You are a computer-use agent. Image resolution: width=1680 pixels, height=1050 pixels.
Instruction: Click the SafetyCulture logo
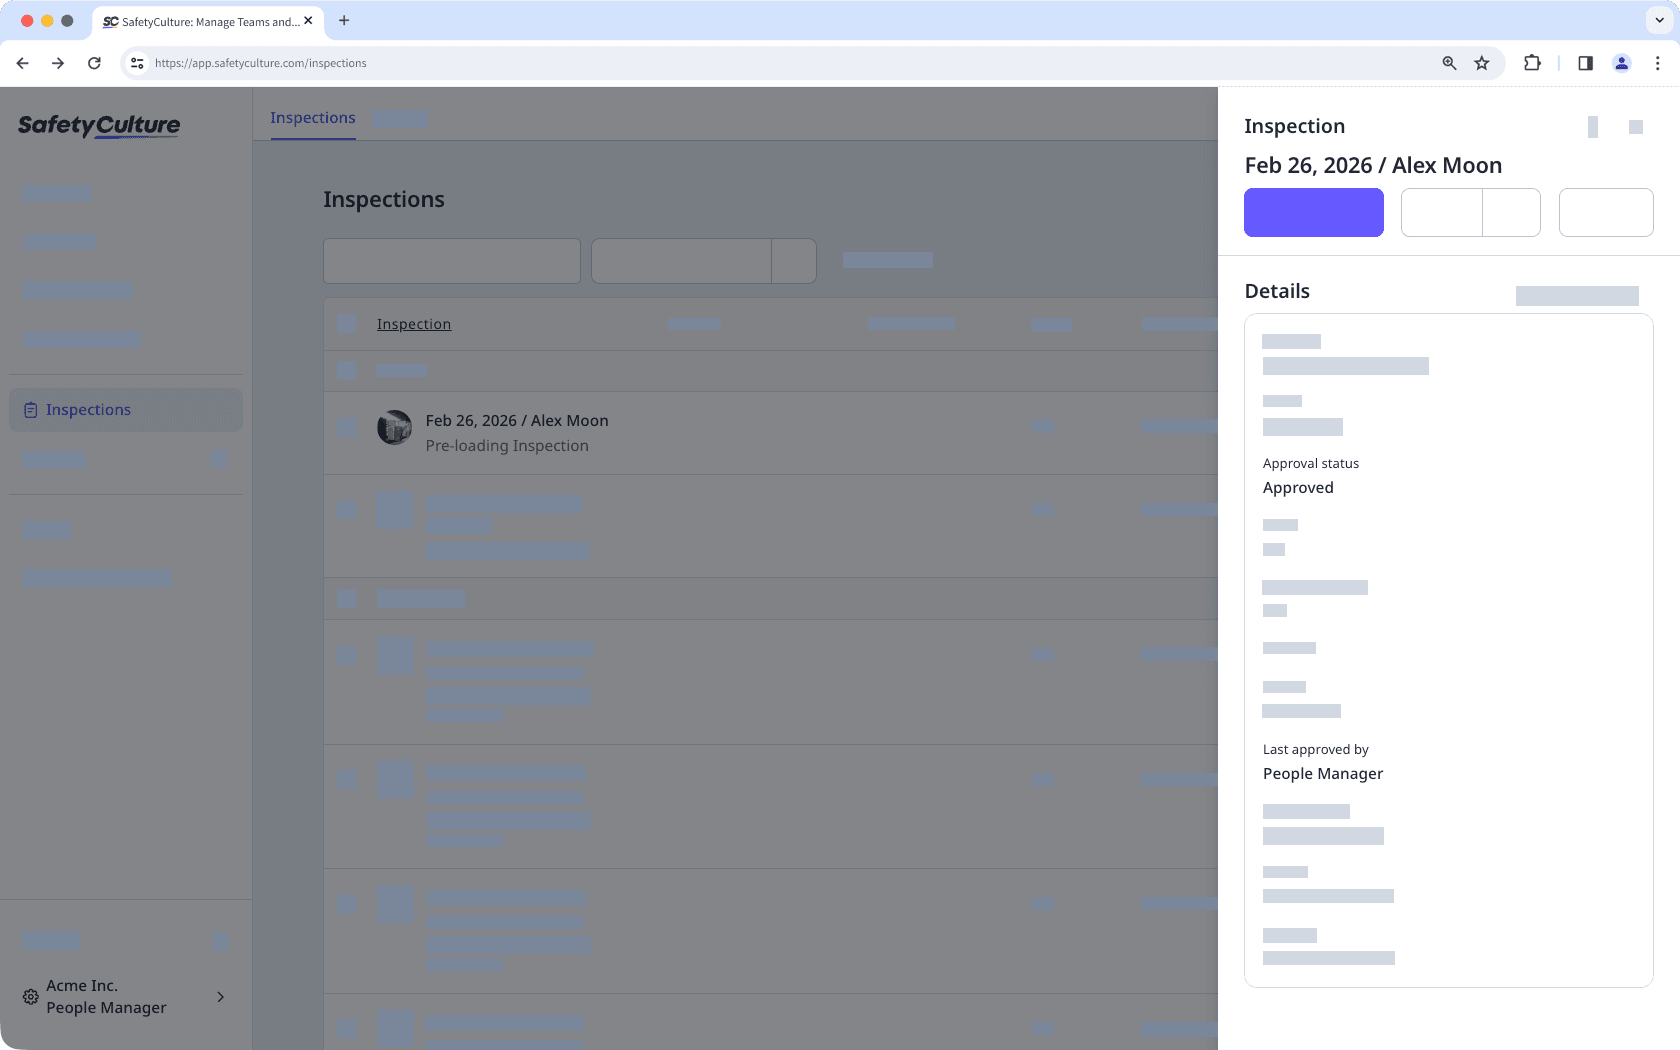tap(98, 126)
